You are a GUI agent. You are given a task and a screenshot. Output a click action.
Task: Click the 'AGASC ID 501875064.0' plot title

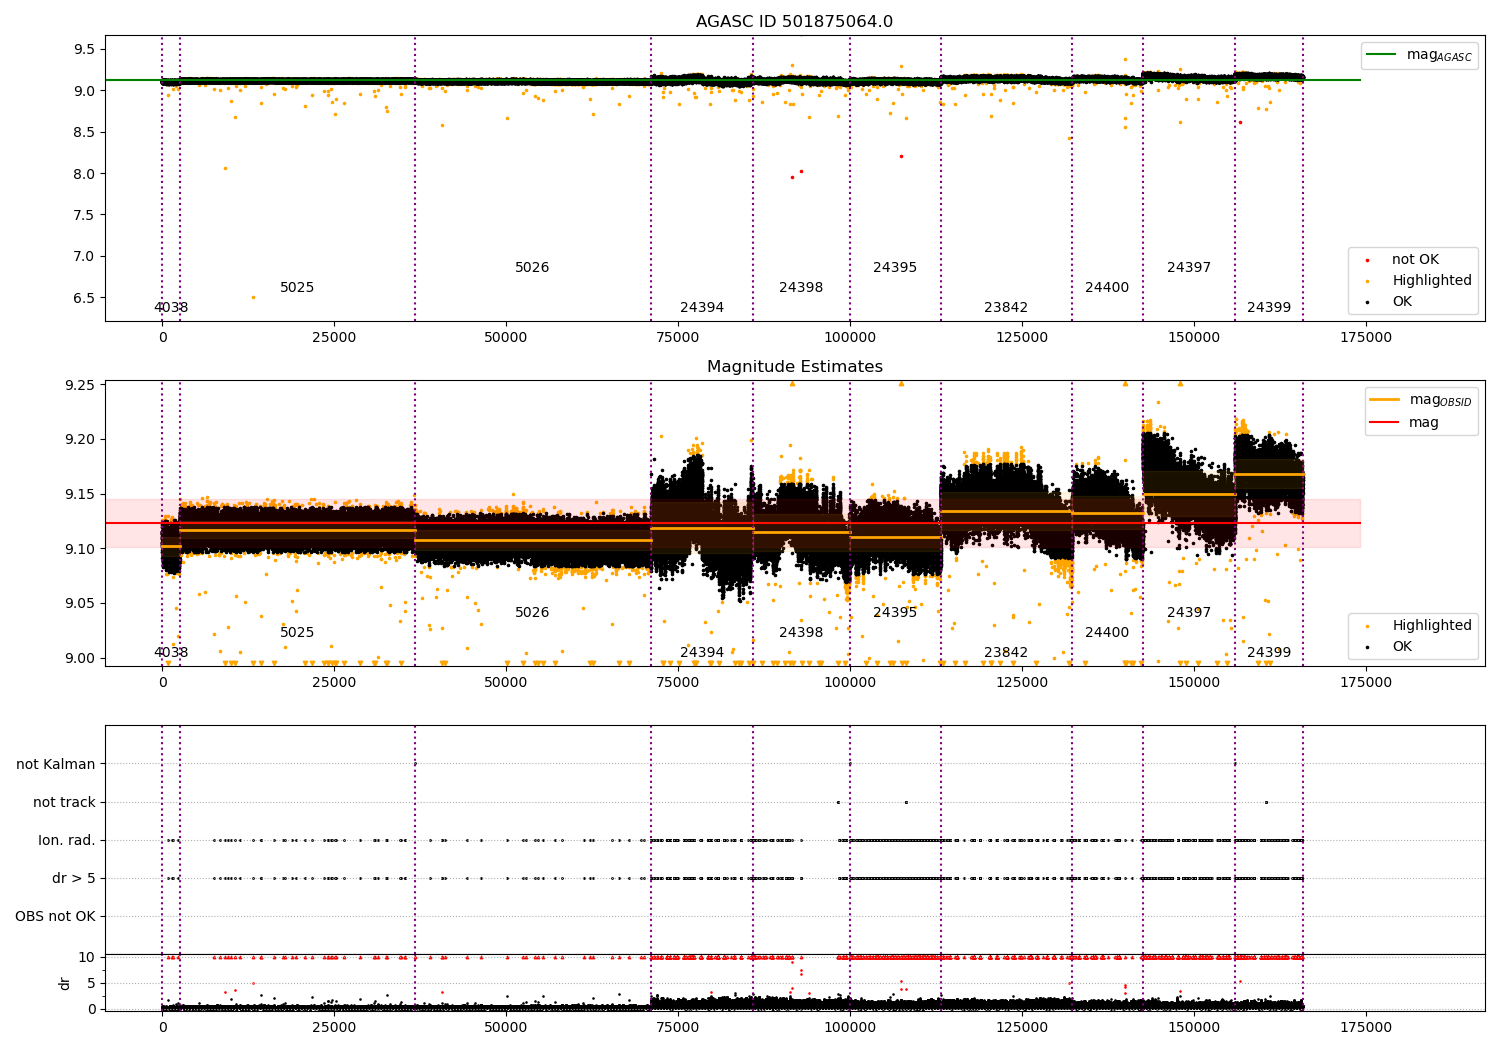click(x=794, y=22)
